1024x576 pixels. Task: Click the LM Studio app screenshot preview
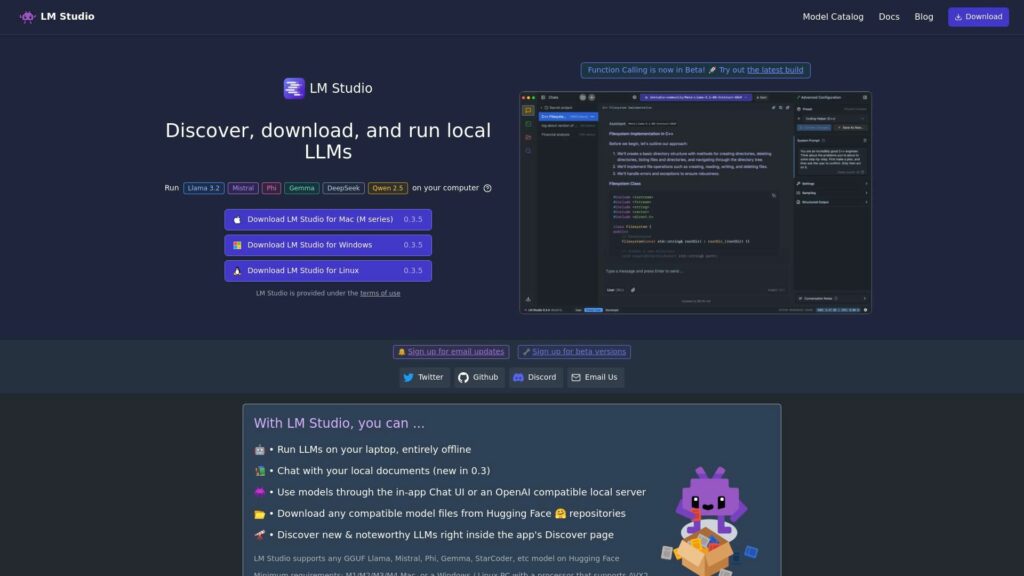tap(696, 202)
